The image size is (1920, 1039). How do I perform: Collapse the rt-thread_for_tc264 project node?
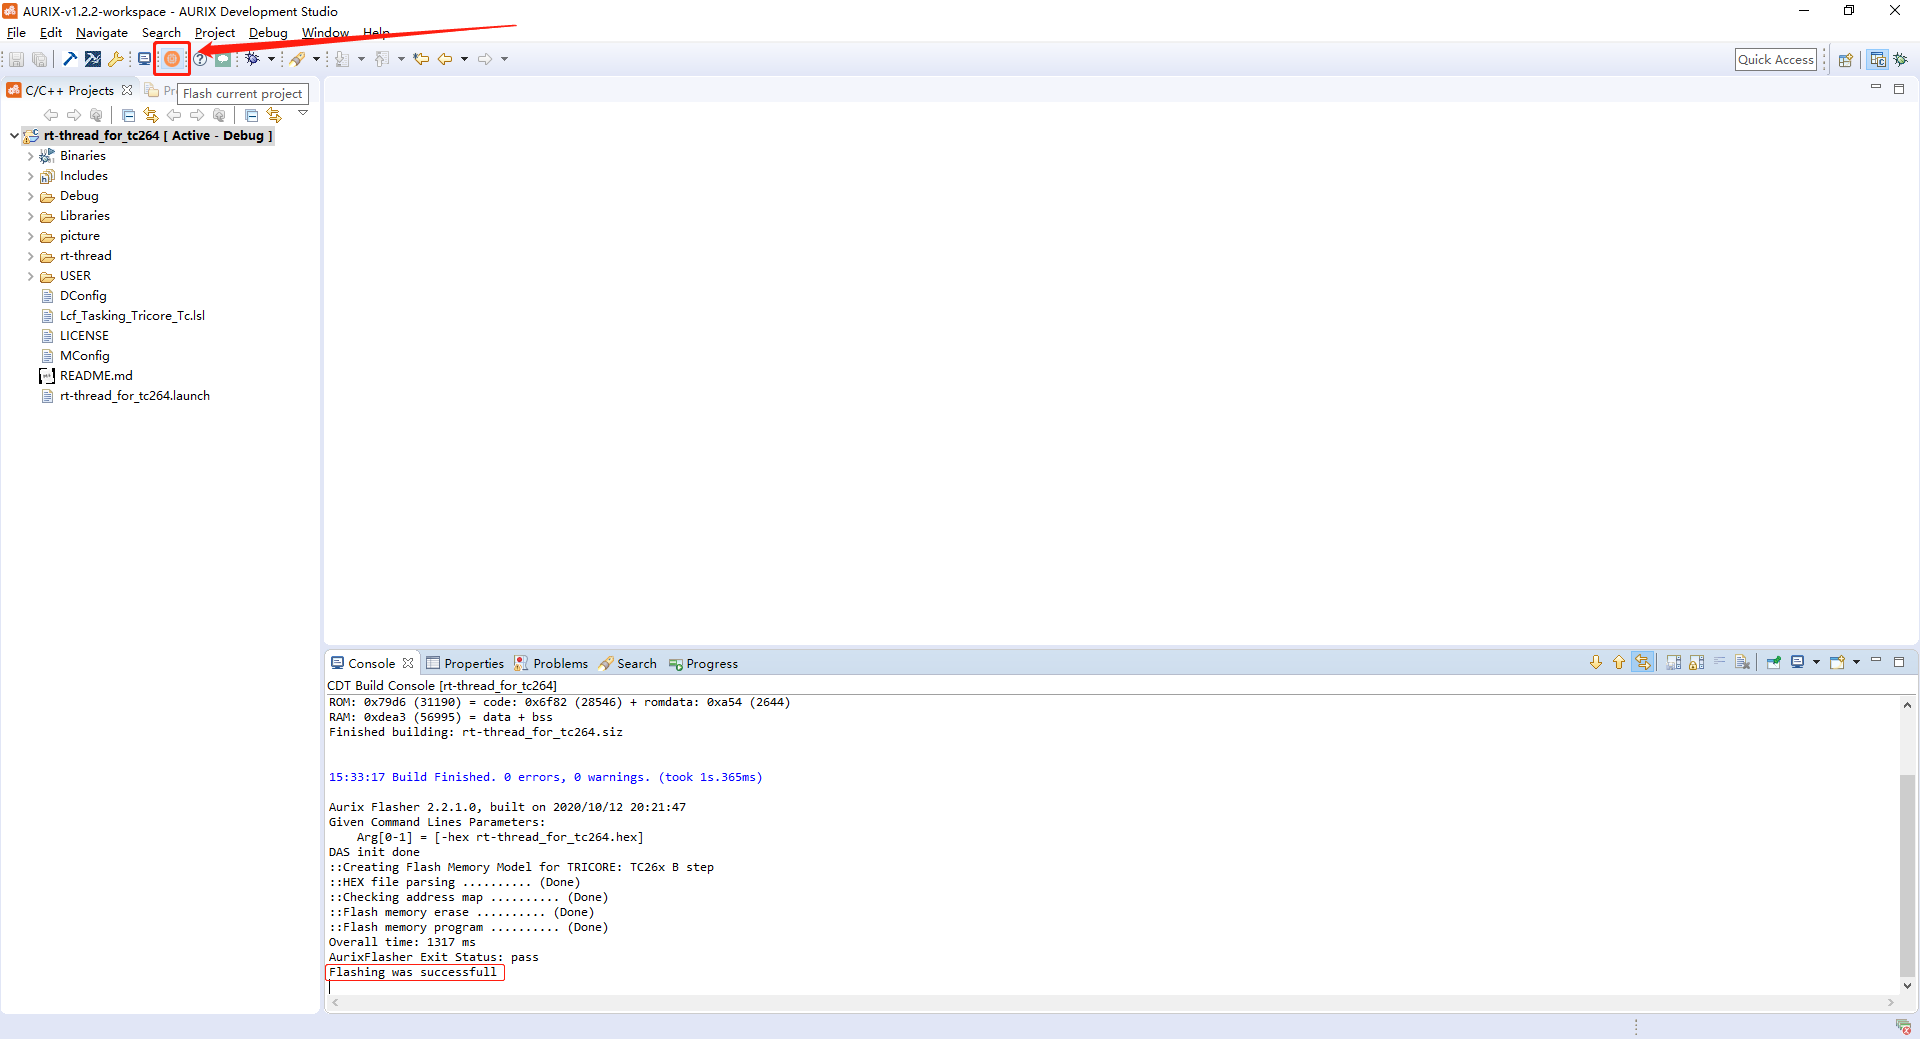pos(14,136)
